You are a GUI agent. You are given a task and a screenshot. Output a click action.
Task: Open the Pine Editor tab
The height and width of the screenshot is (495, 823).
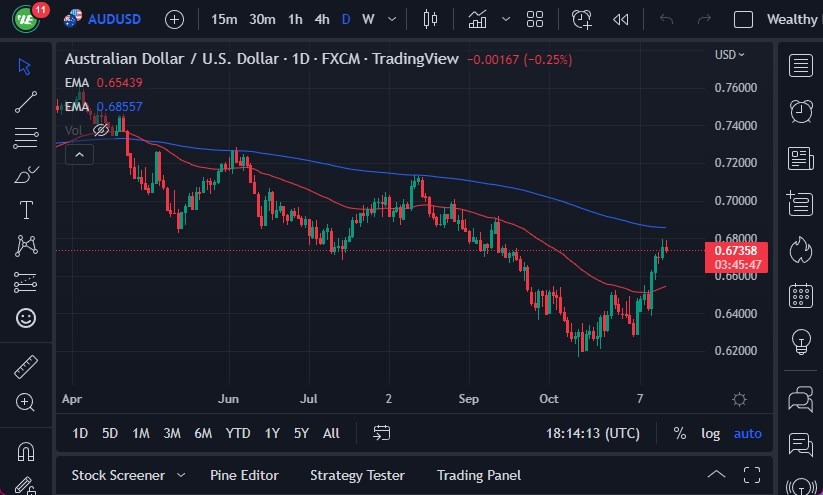tap(244, 475)
